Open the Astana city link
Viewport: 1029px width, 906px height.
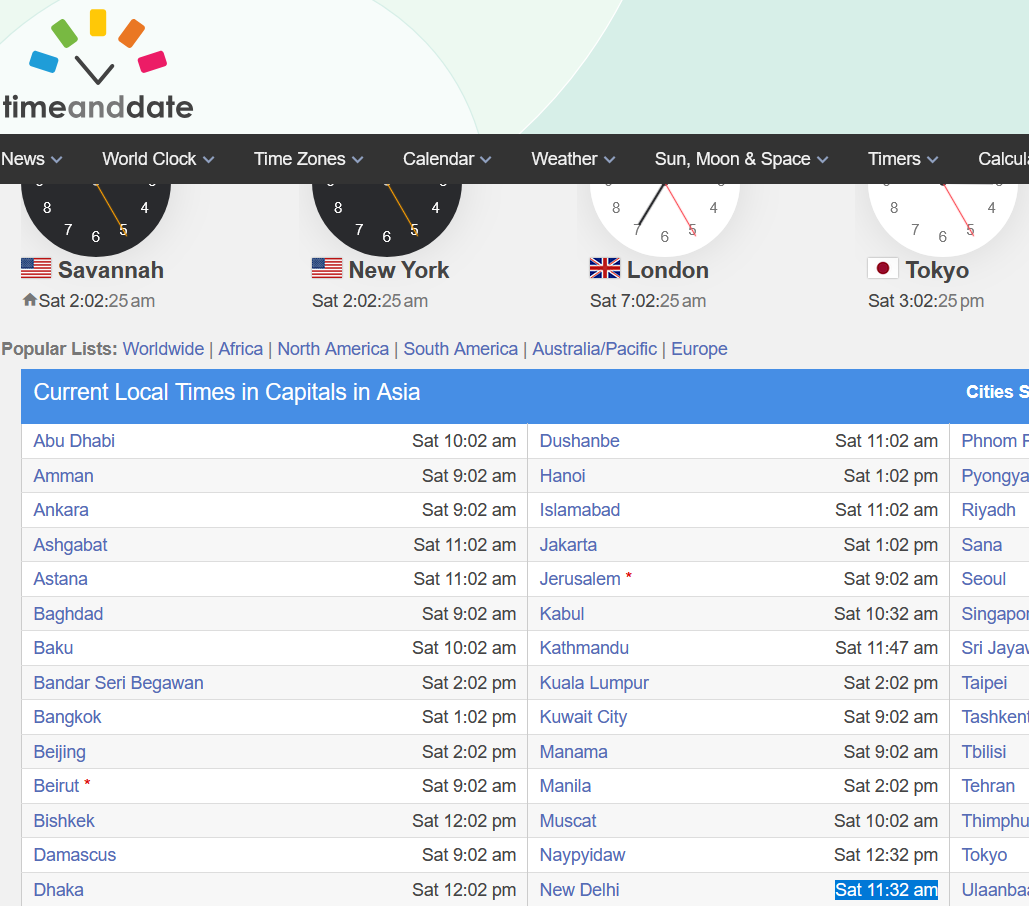(x=60, y=579)
